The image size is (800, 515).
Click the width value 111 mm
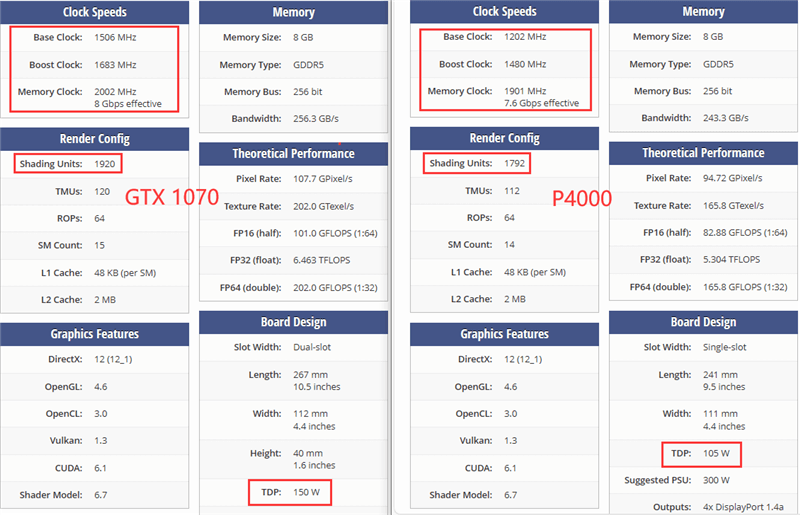click(720, 413)
